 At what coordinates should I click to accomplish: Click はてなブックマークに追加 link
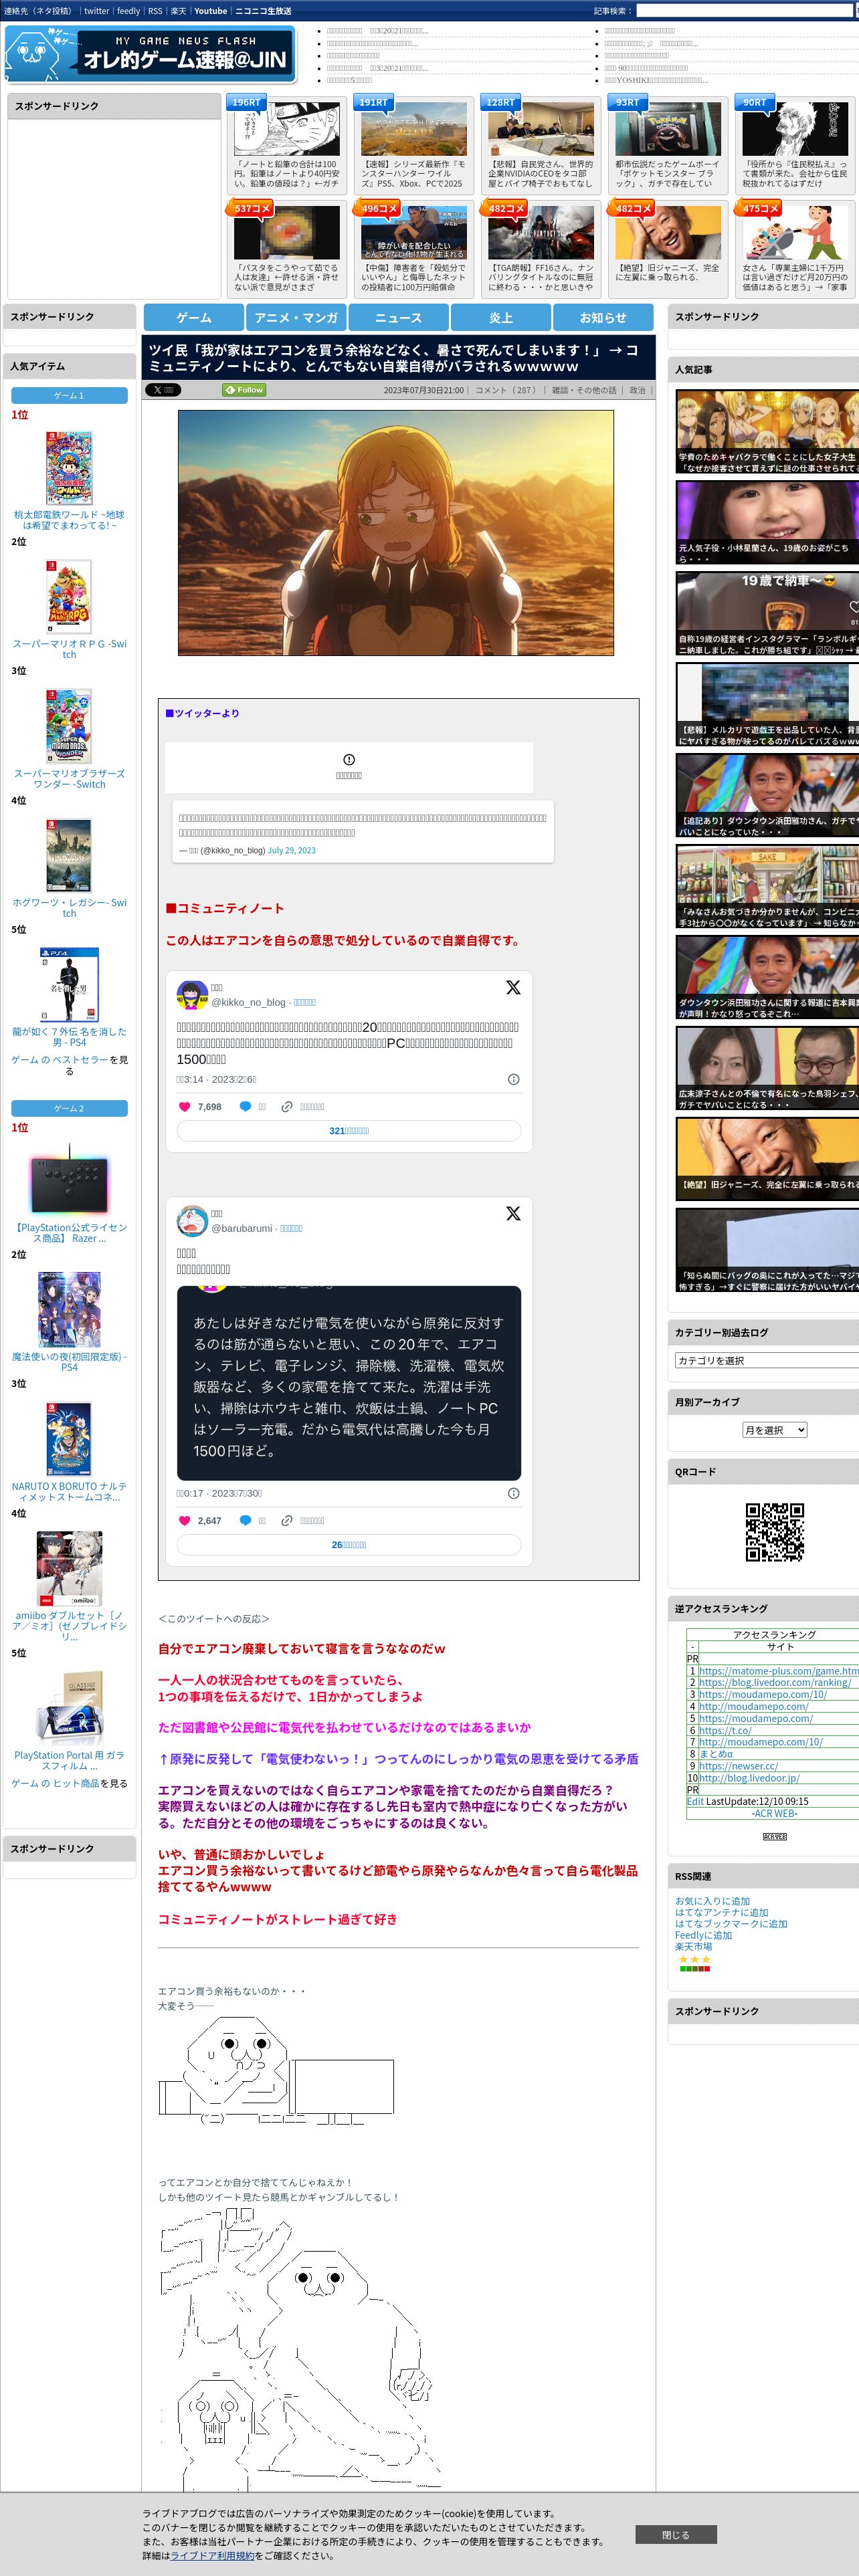coord(731,1924)
